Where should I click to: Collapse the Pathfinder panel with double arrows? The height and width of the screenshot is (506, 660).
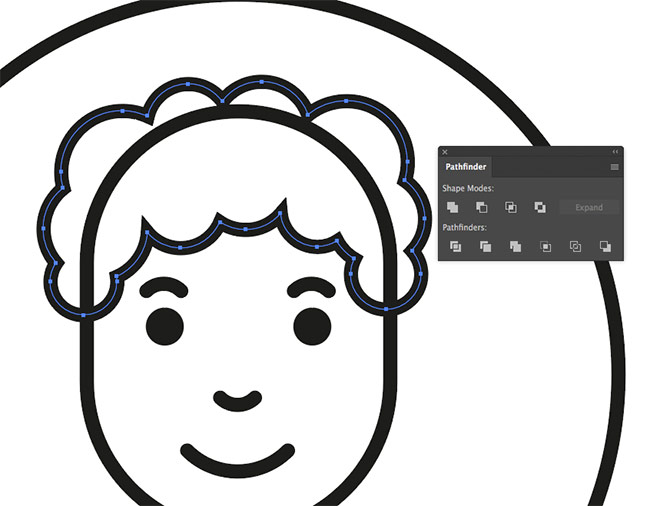tap(615, 152)
